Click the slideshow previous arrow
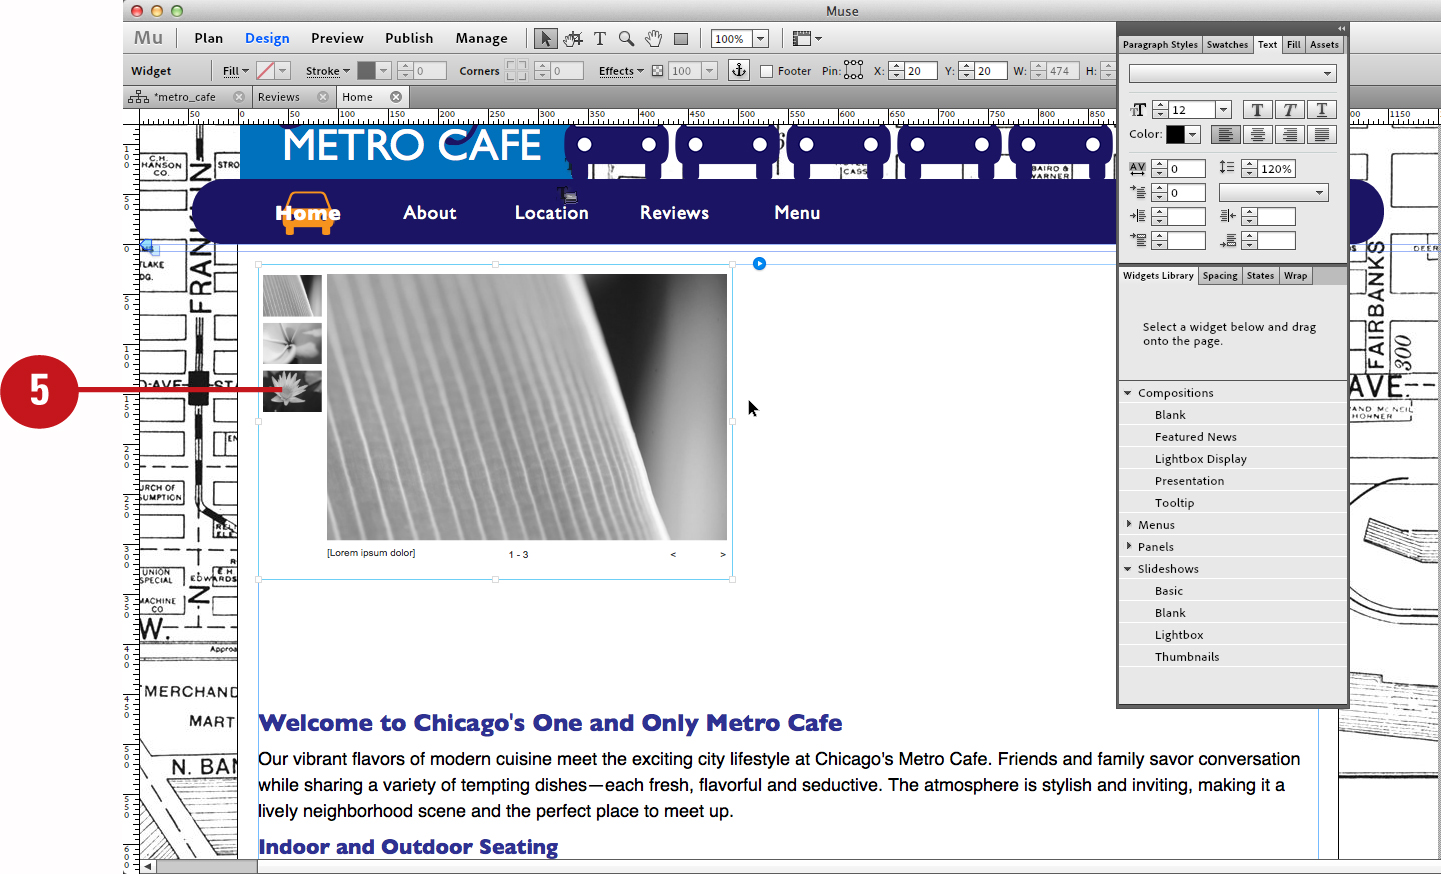Viewport: 1441px width, 874px height. [x=673, y=554]
